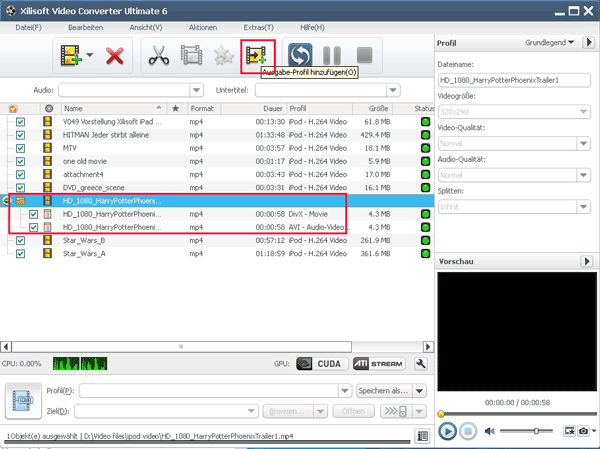Click the Stop button in preview

pos(468,431)
